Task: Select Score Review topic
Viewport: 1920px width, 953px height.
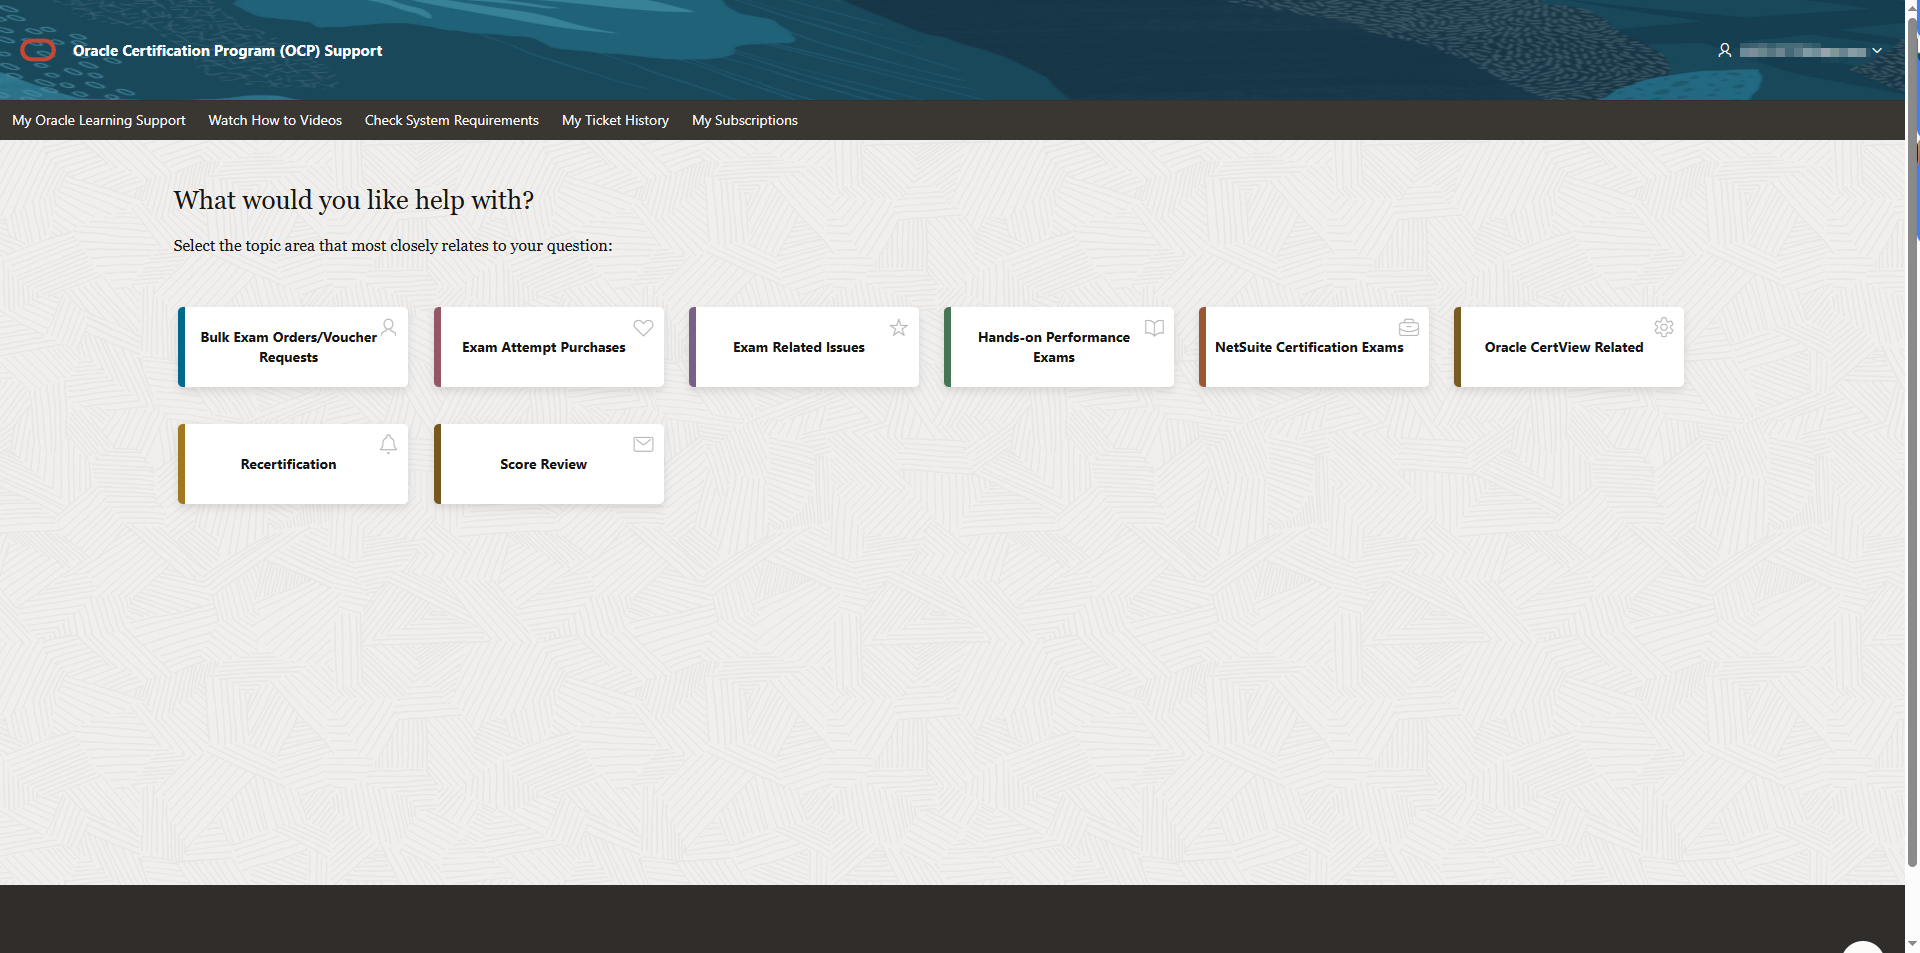Action: coord(549,464)
